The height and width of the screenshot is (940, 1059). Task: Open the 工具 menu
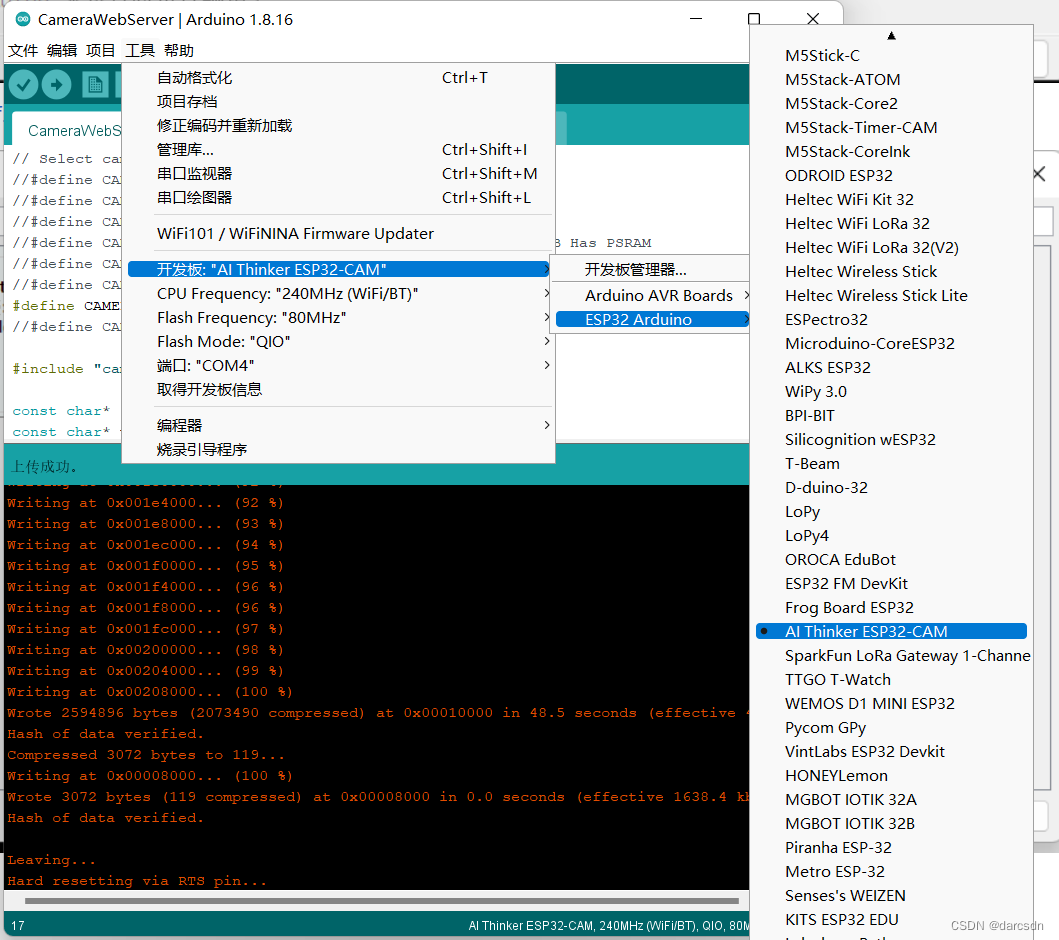[x=140, y=51]
